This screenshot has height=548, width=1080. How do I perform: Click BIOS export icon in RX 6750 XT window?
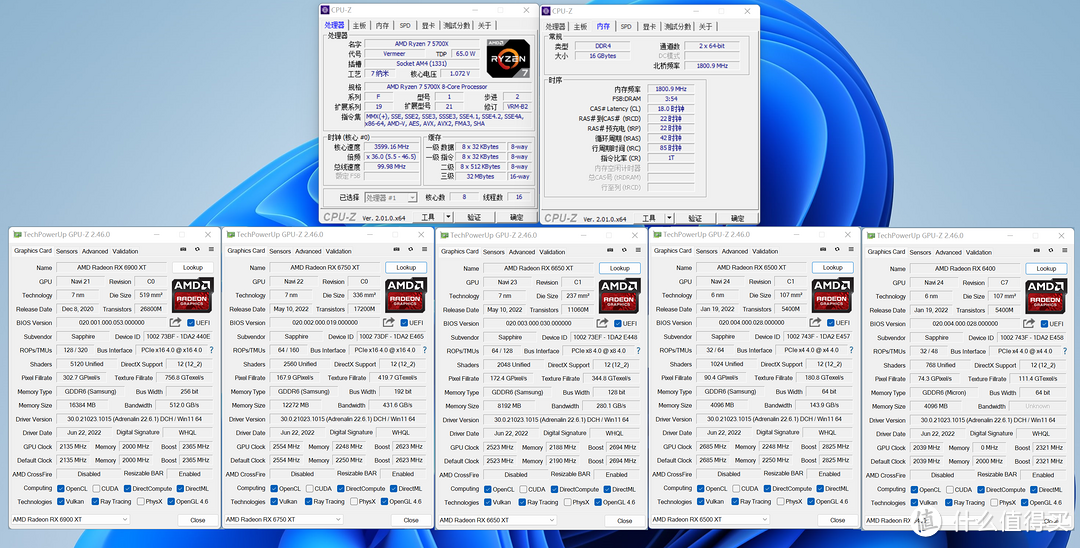pos(389,322)
